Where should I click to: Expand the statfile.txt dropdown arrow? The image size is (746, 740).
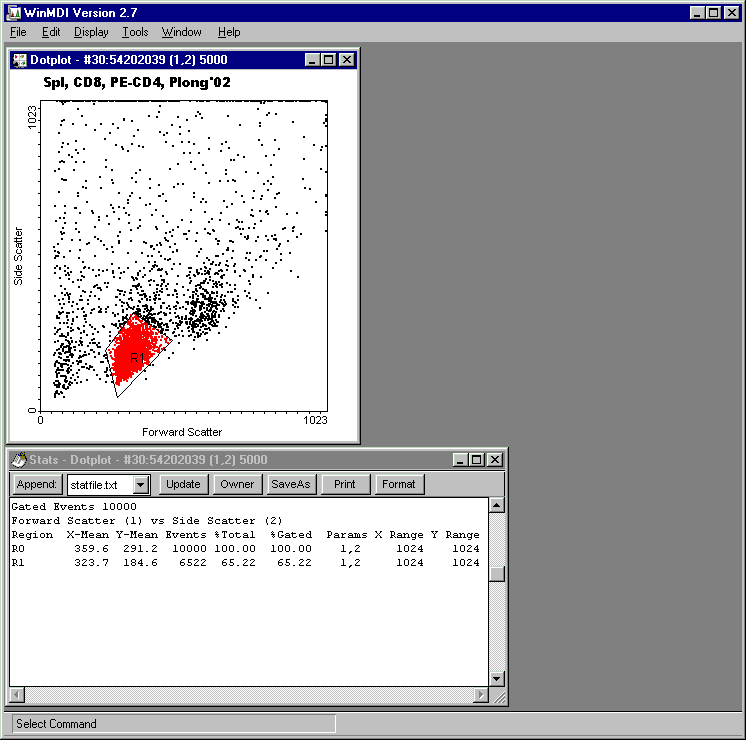pyautogui.click(x=141, y=485)
